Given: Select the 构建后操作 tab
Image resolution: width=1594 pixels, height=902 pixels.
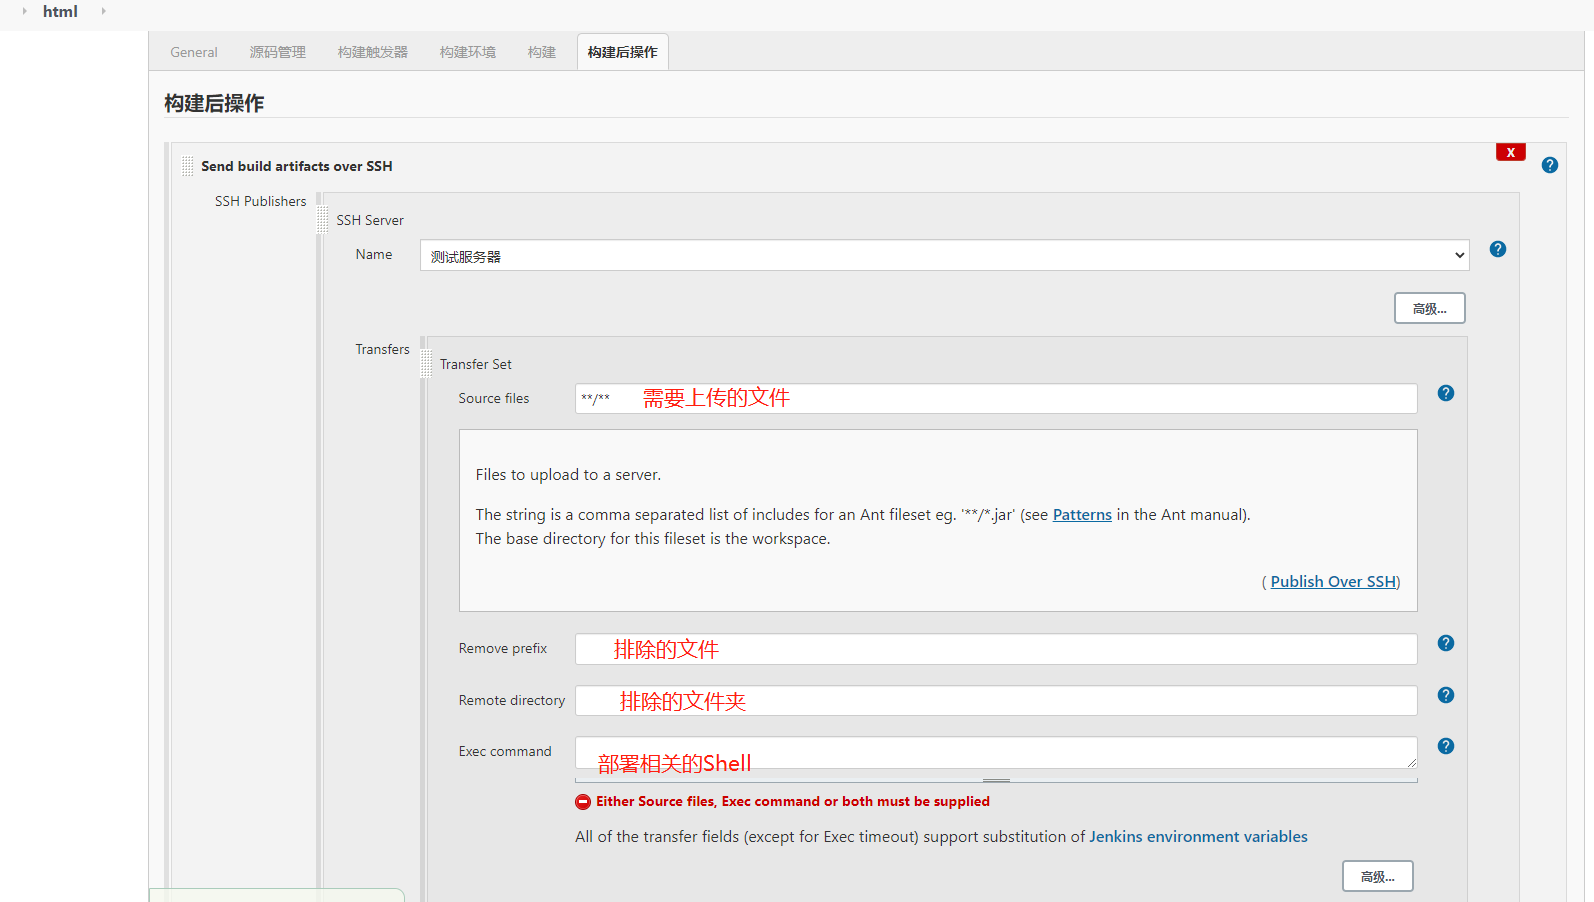Looking at the screenshot, I should [623, 52].
